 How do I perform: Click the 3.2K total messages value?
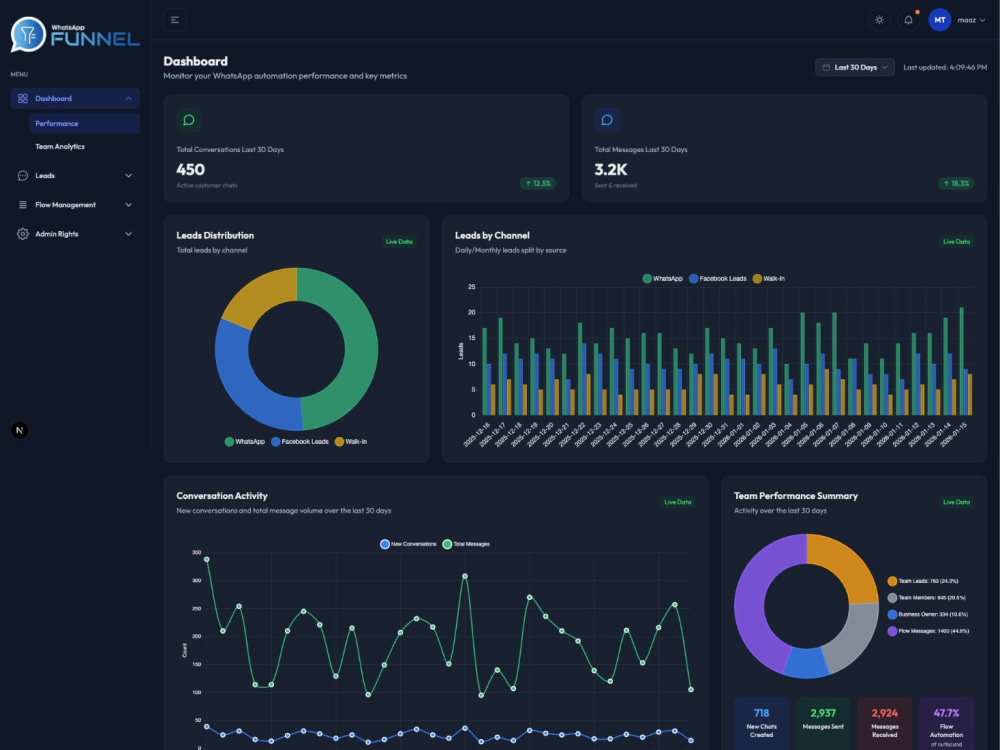pos(611,169)
